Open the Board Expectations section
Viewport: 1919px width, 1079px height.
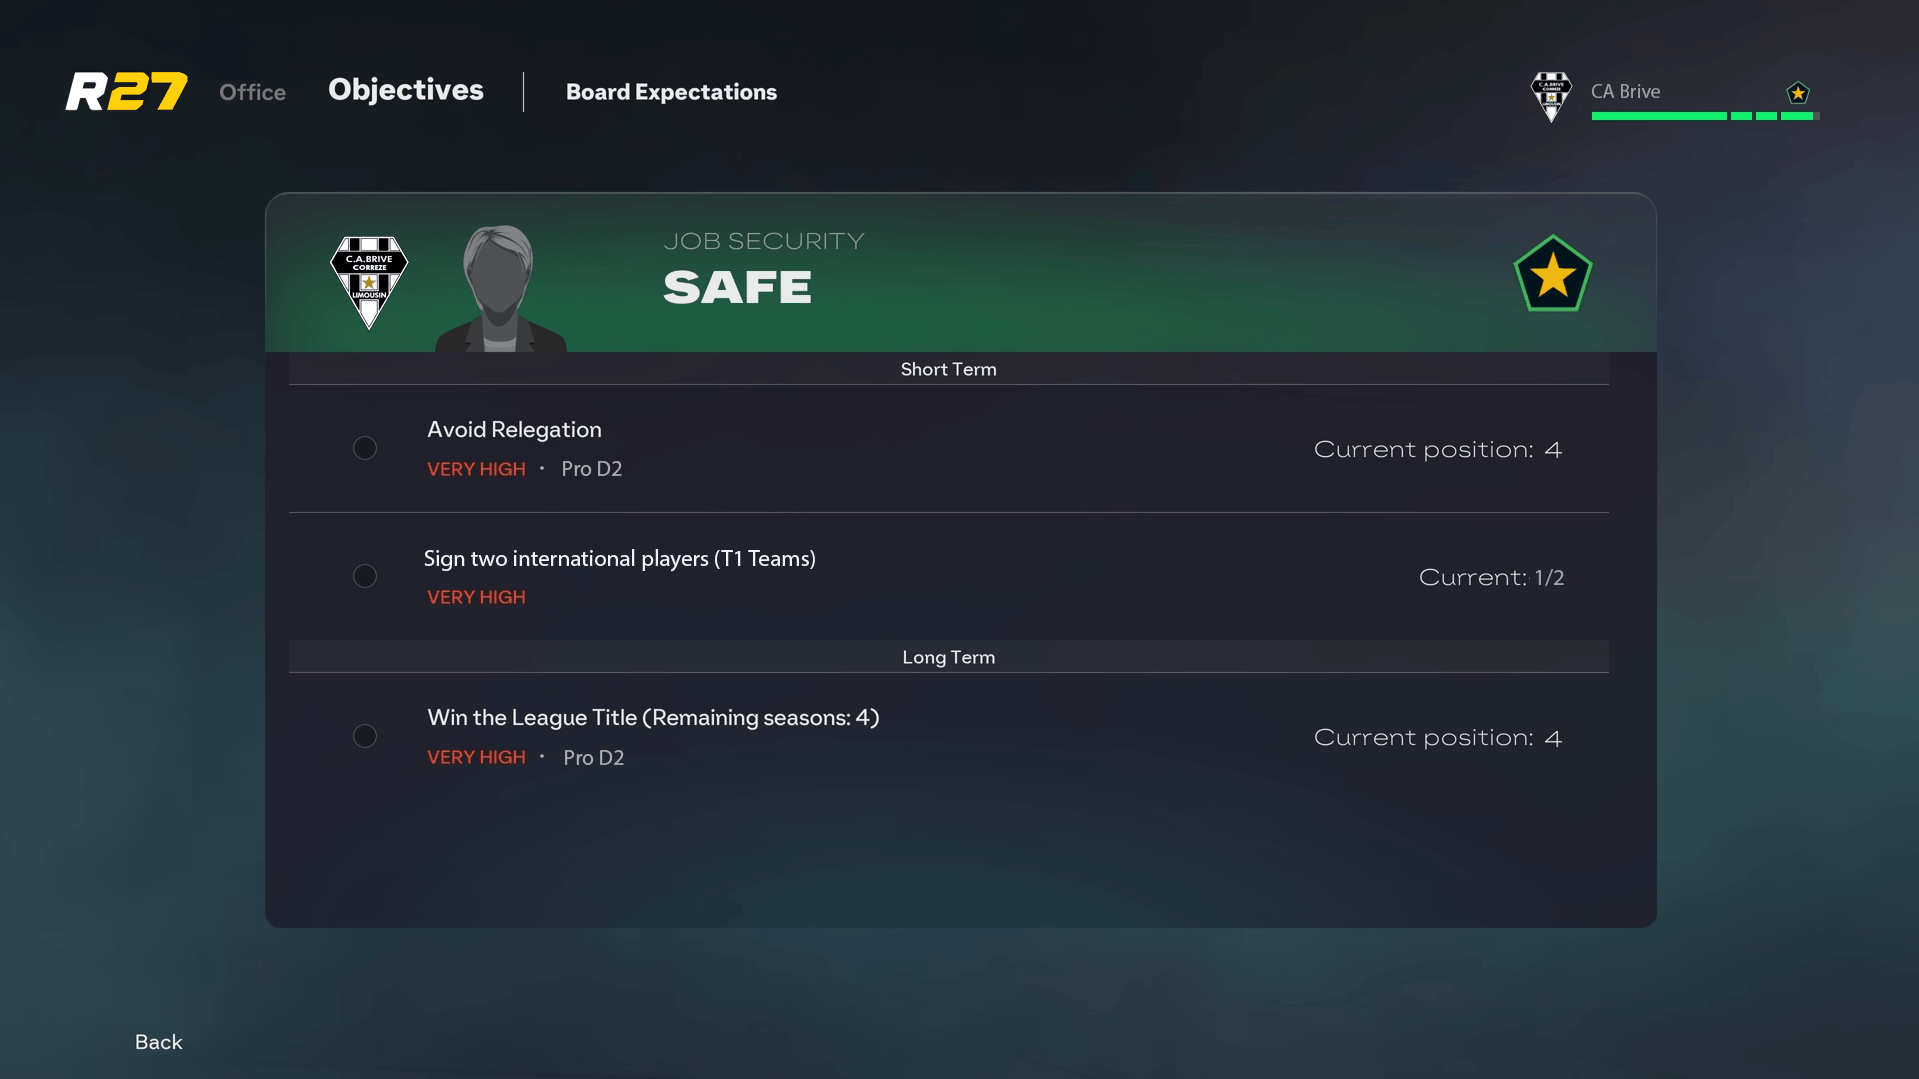(671, 92)
